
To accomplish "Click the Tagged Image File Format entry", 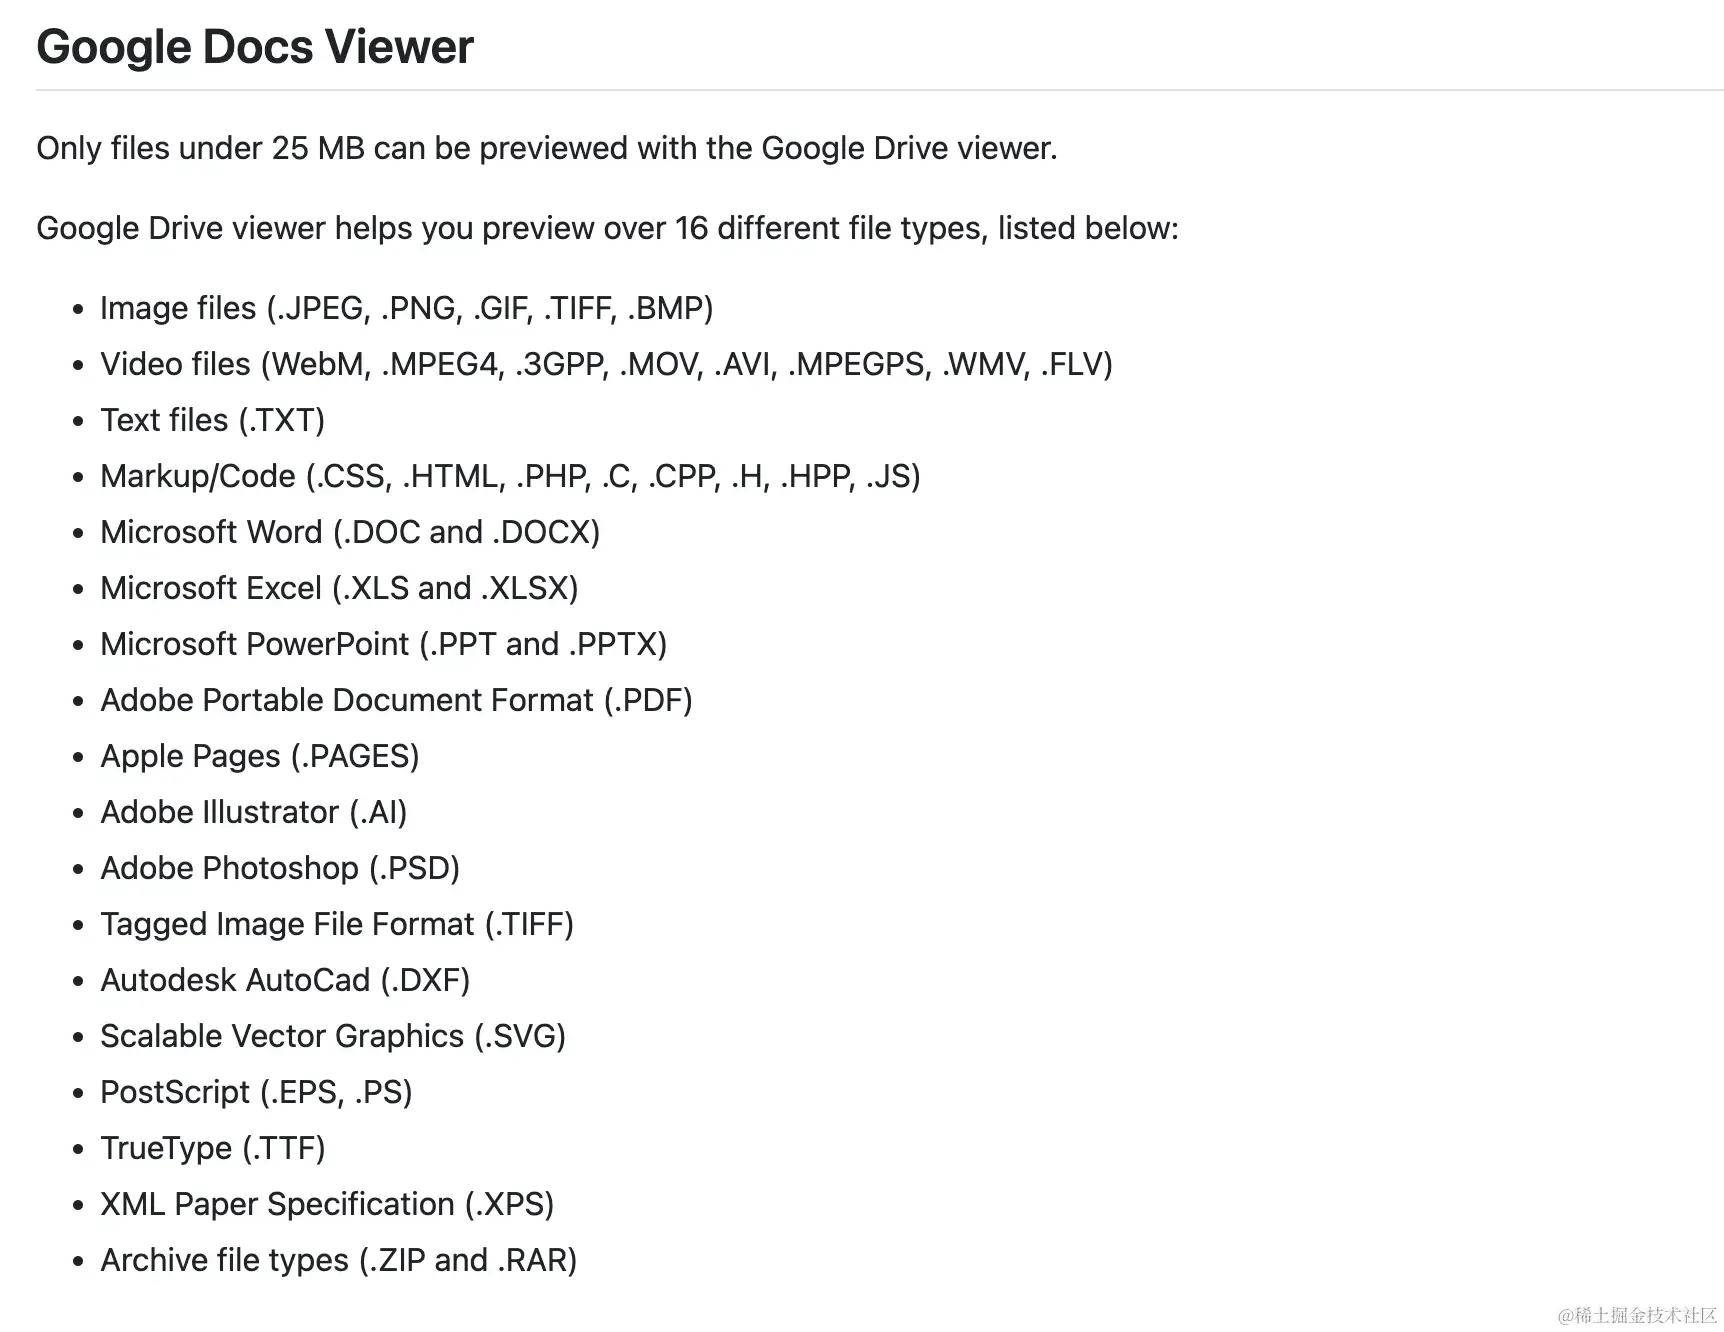I will (337, 924).
